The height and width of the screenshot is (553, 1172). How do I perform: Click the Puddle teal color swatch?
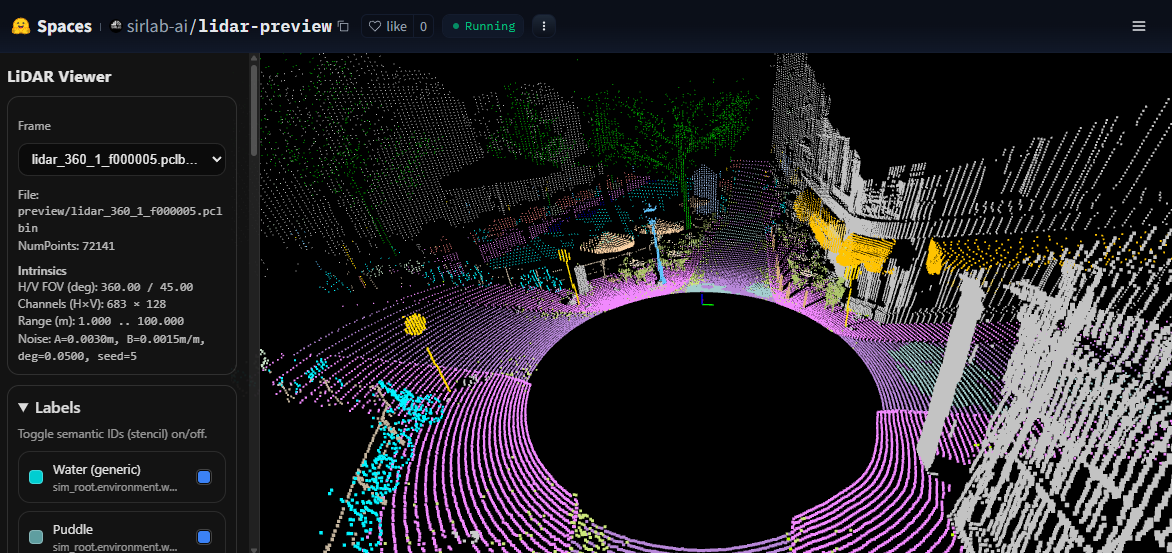click(35, 537)
